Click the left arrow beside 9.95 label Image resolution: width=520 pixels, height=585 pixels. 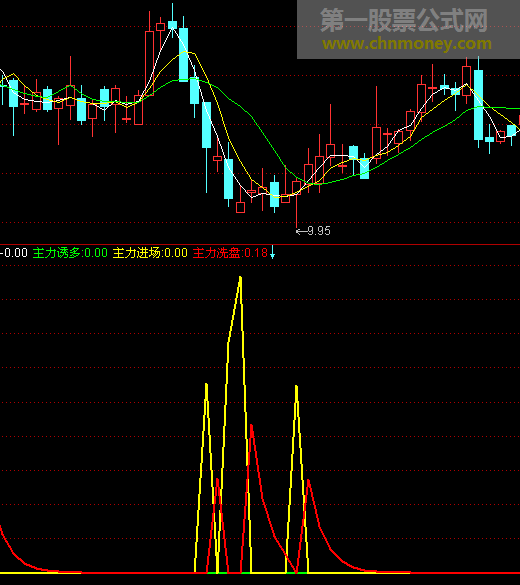click(301, 232)
